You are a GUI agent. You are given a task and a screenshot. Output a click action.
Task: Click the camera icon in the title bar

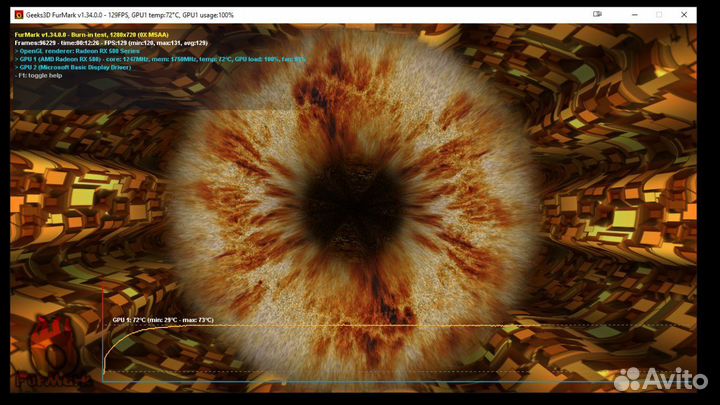click(x=597, y=15)
